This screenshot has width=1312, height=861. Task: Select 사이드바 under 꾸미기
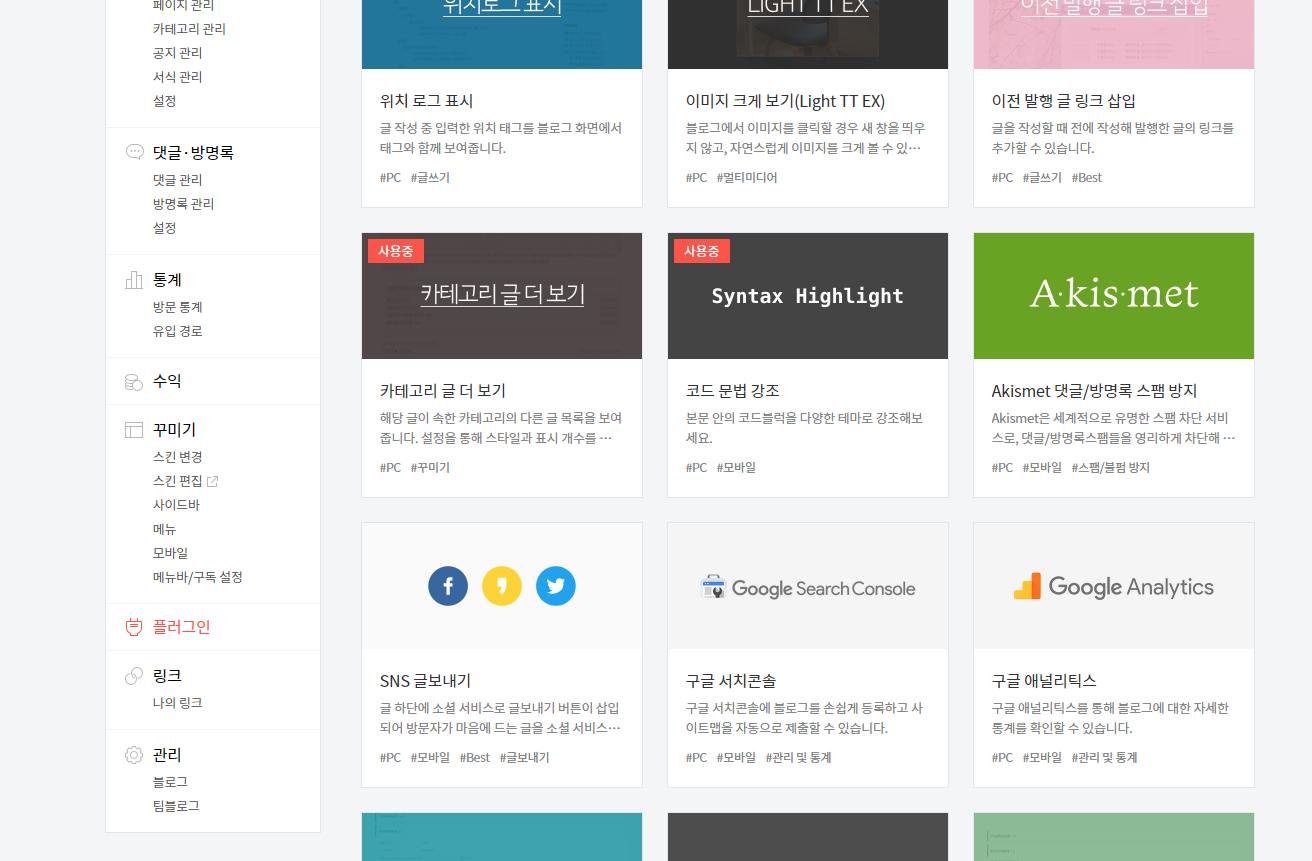(176, 505)
